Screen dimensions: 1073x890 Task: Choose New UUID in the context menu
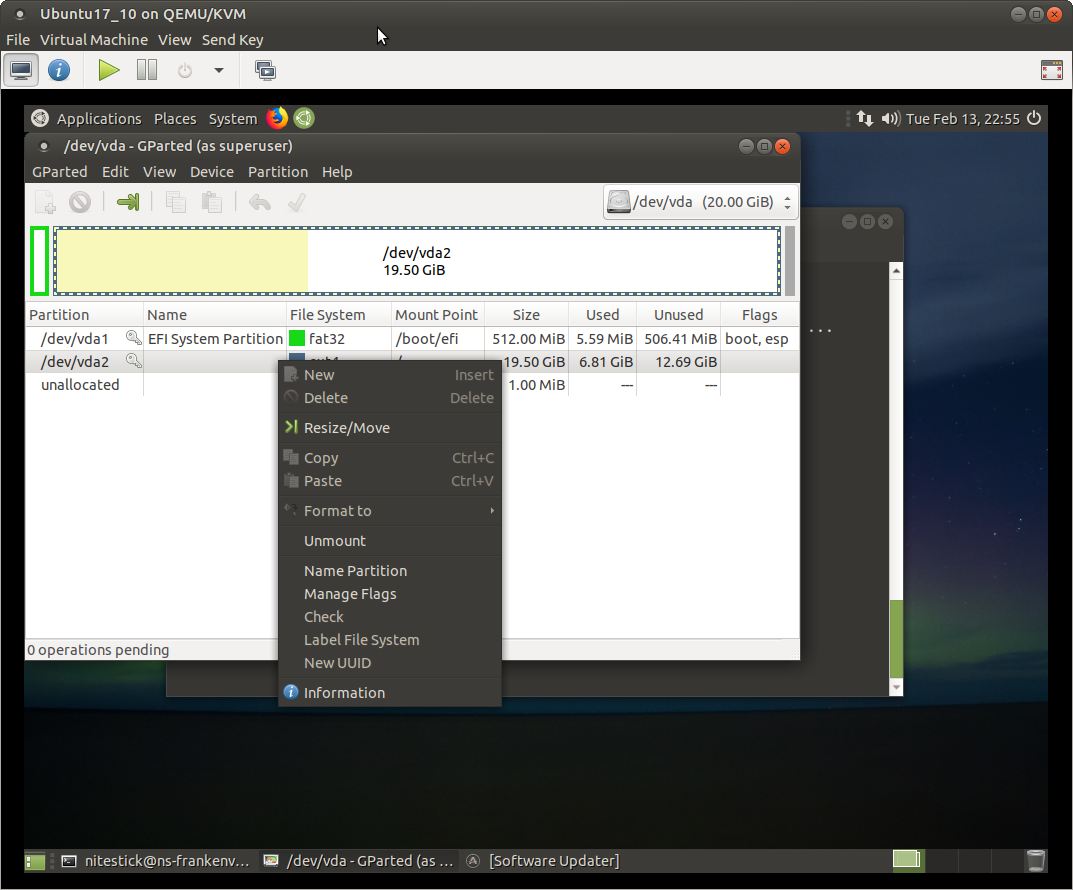(390, 663)
